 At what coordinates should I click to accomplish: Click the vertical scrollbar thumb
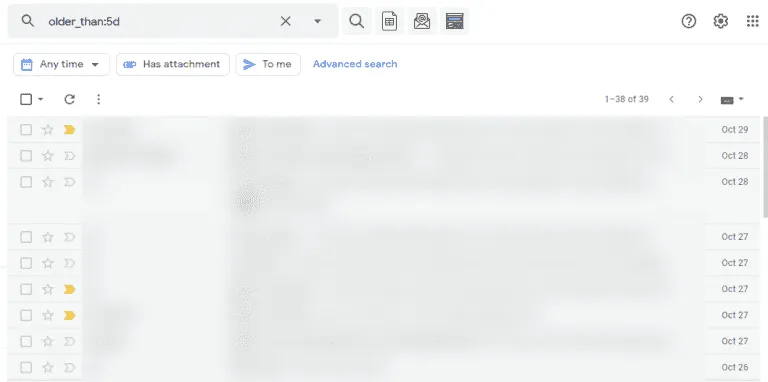[x=765, y=167]
